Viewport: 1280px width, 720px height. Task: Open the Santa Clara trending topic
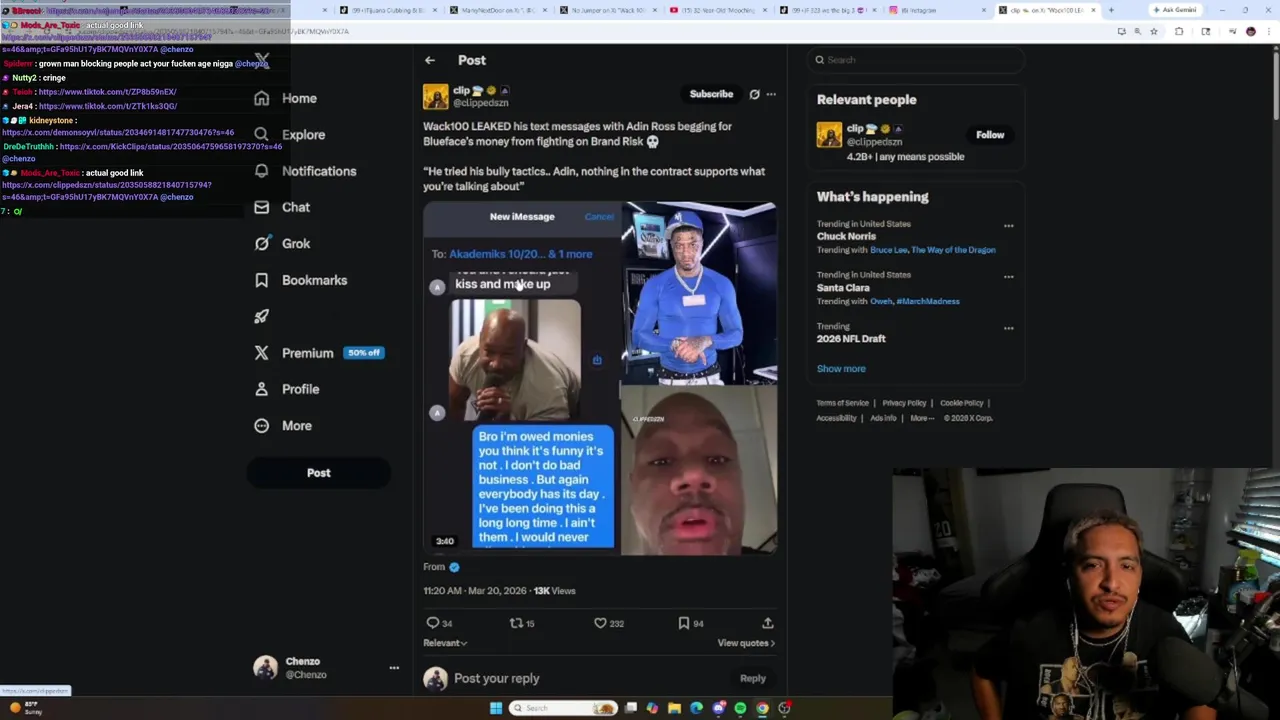click(843, 287)
